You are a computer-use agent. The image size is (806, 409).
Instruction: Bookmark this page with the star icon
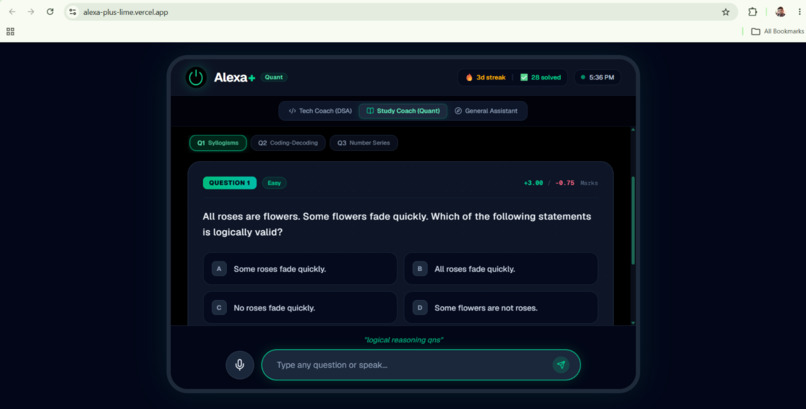[725, 12]
